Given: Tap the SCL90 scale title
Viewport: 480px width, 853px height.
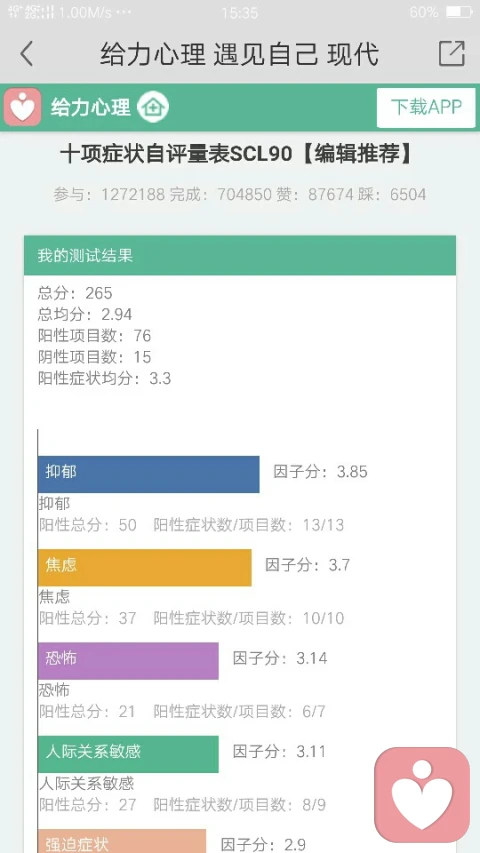Looking at the screenshot, I should pos(237,155).
